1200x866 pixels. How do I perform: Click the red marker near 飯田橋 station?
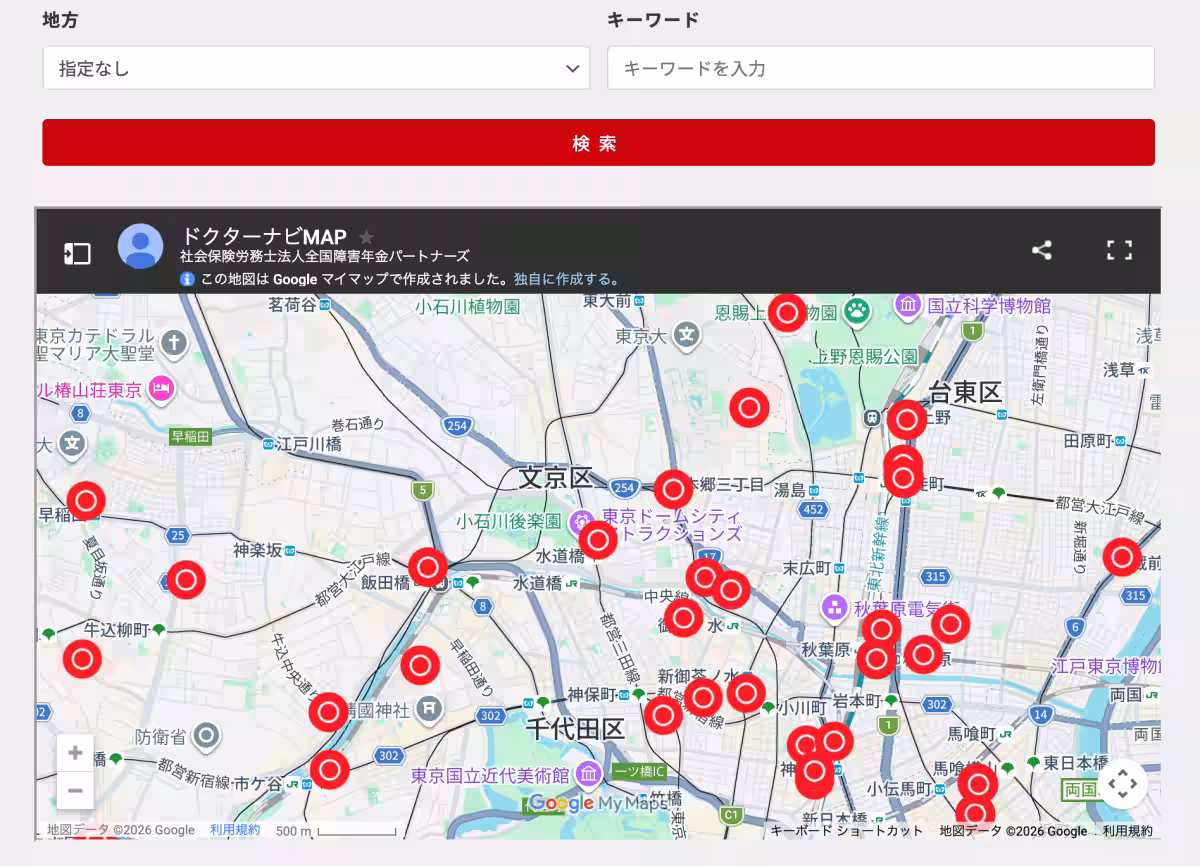pyautogui.click(x=428, y=567)
